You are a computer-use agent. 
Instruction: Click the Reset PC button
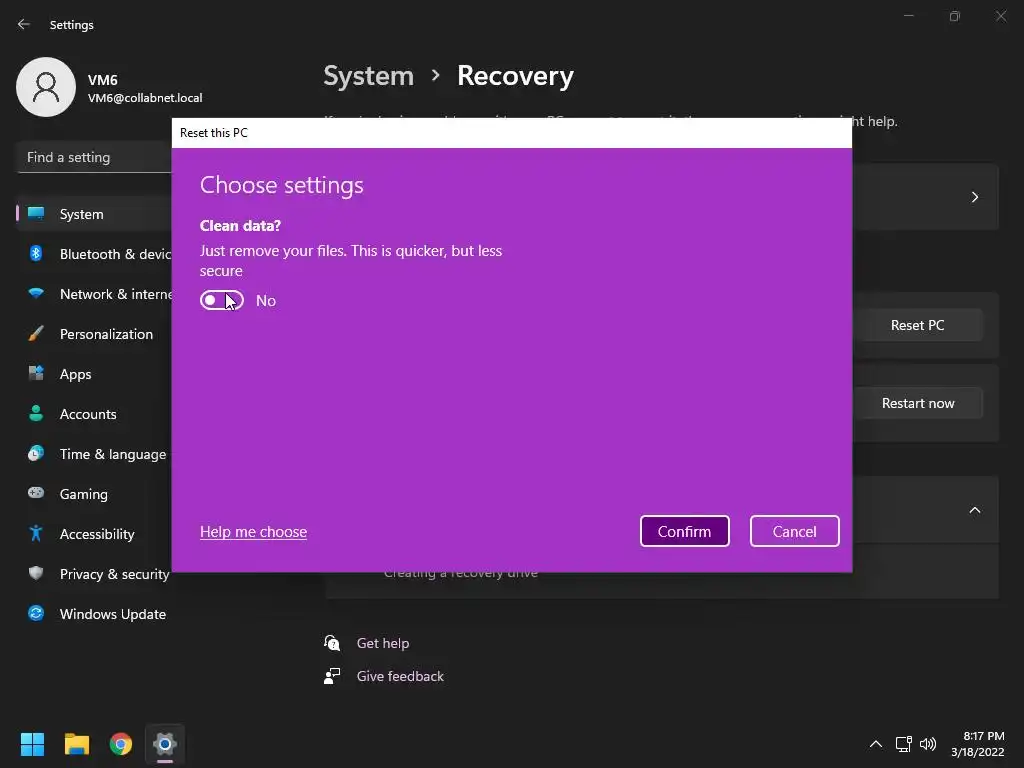pos(917,325)
